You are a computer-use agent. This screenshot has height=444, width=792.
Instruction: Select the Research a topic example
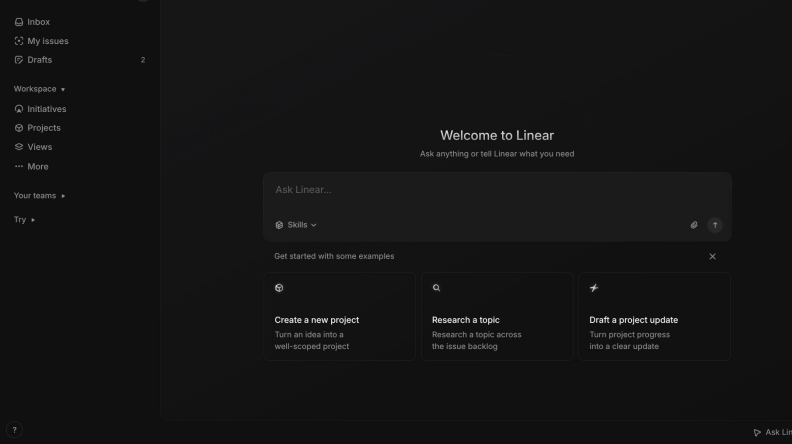497,317
